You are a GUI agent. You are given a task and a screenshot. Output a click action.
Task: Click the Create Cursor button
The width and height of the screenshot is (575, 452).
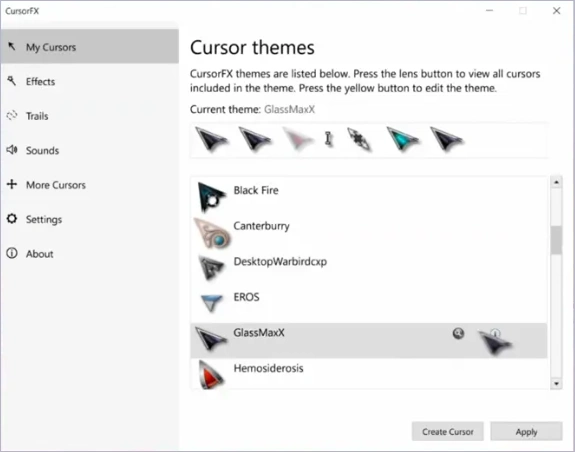(x=448, y=431)
